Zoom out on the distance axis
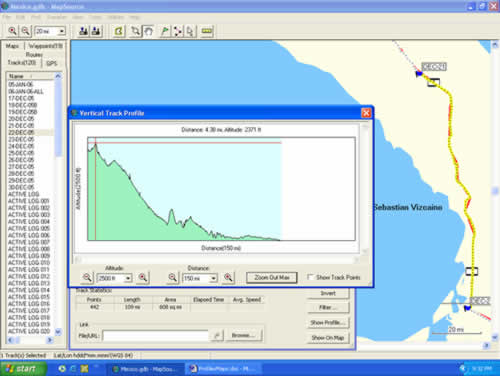This screenshot has height=376, width=500. click(x=172, y=277)
